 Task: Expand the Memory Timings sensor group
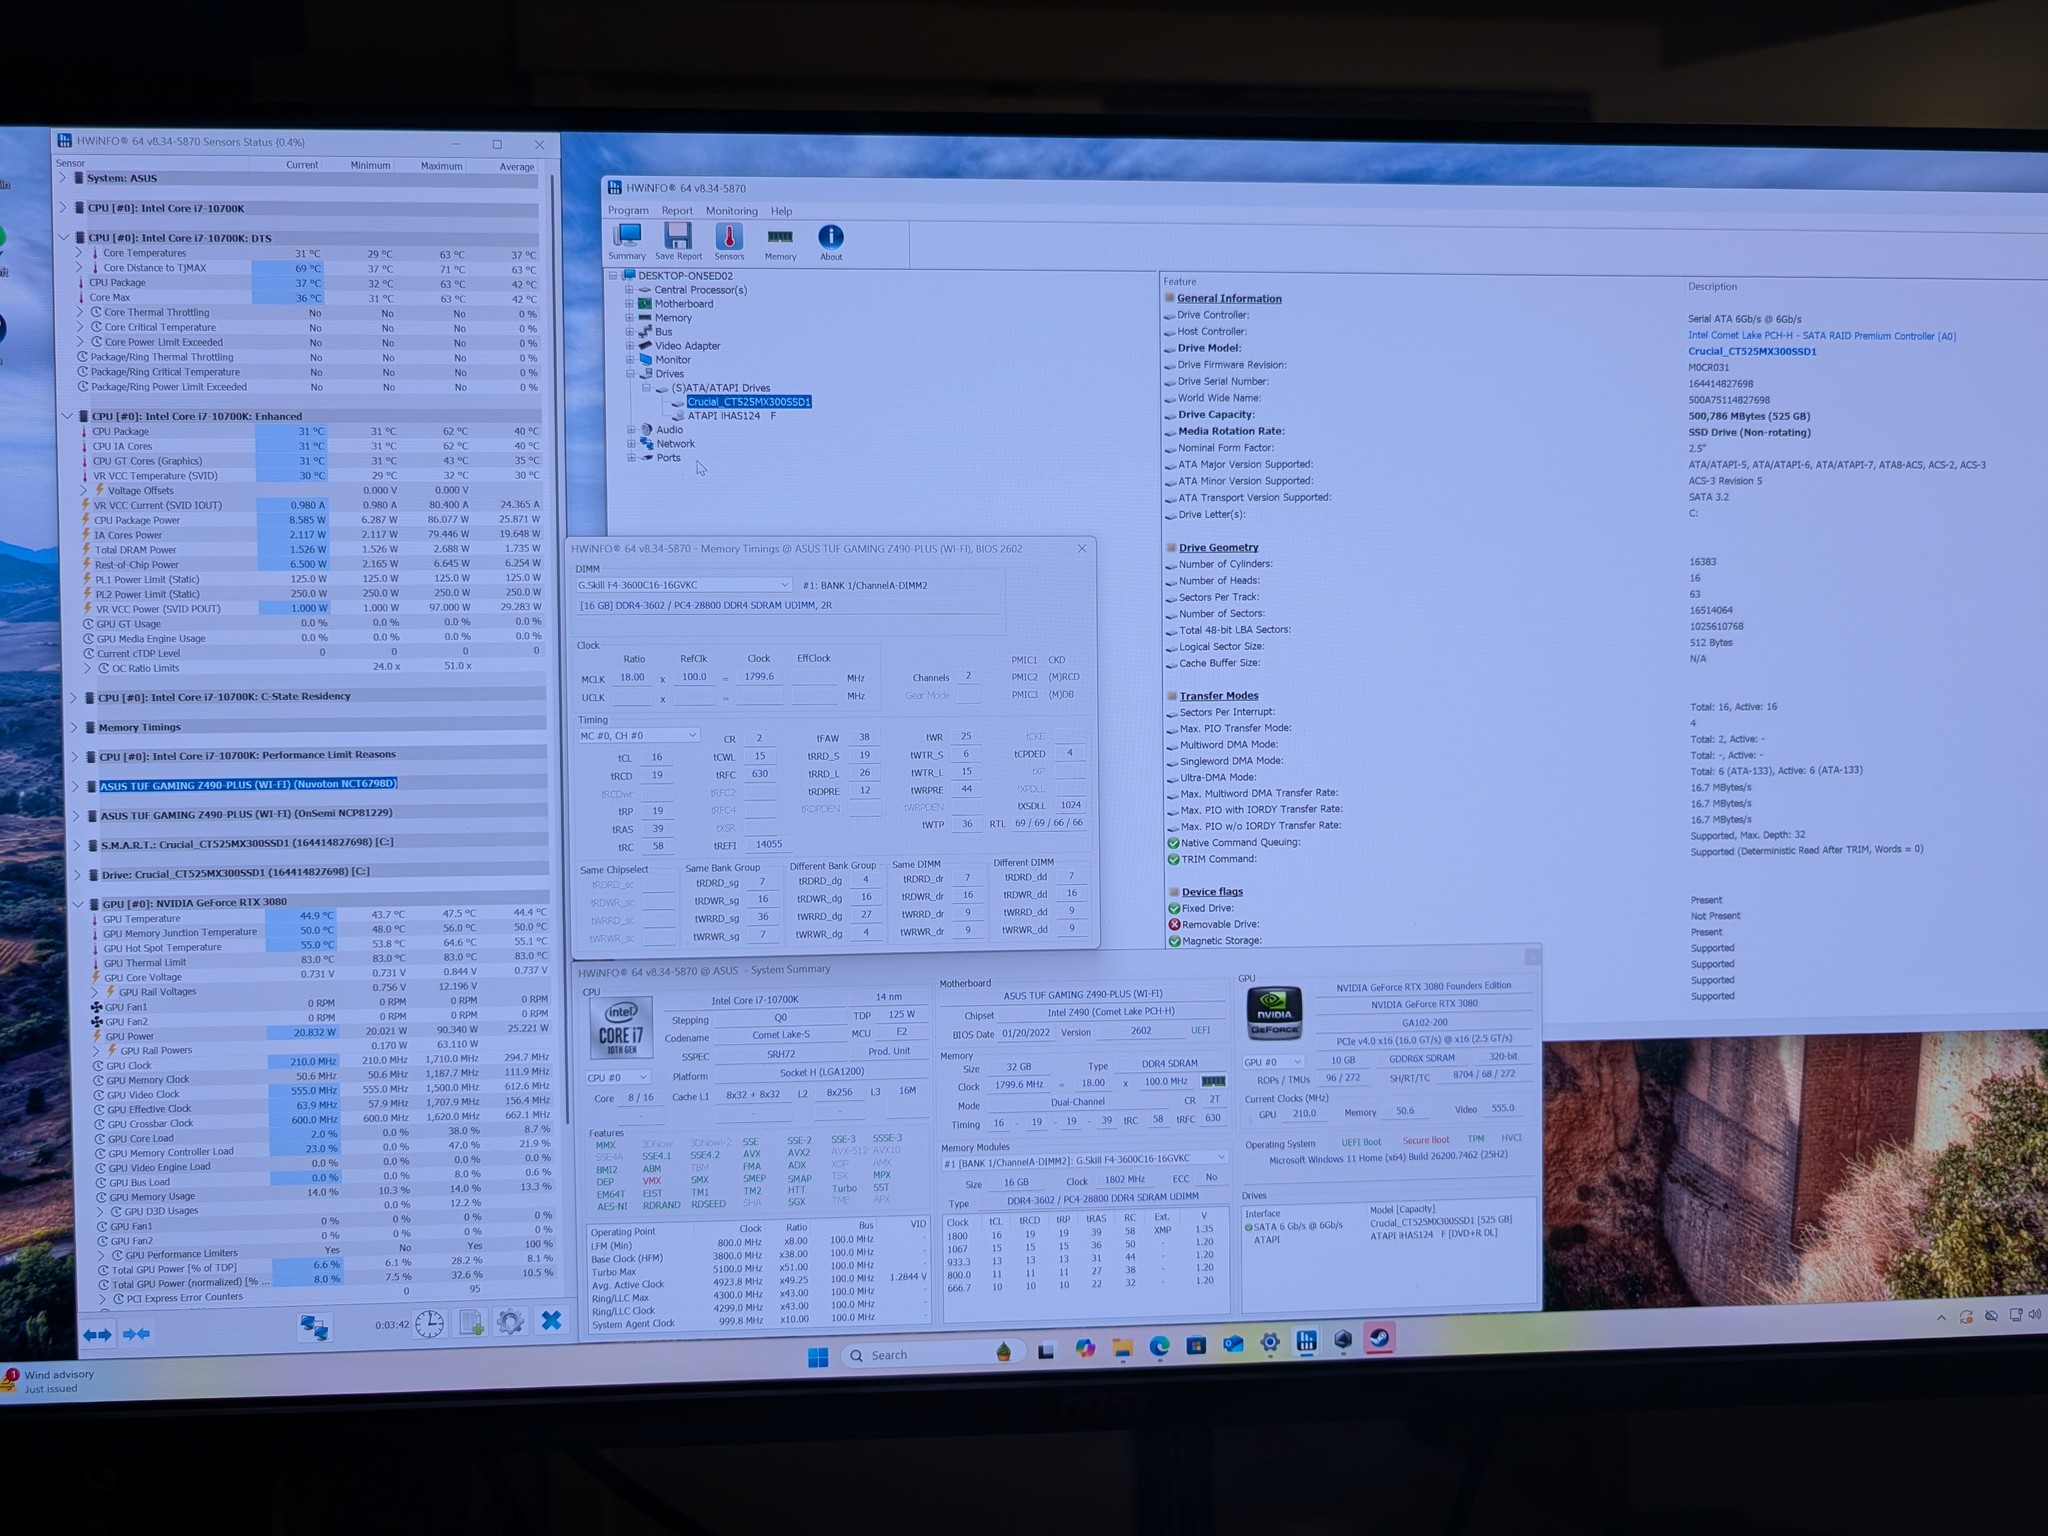click(x=74, y=727)
